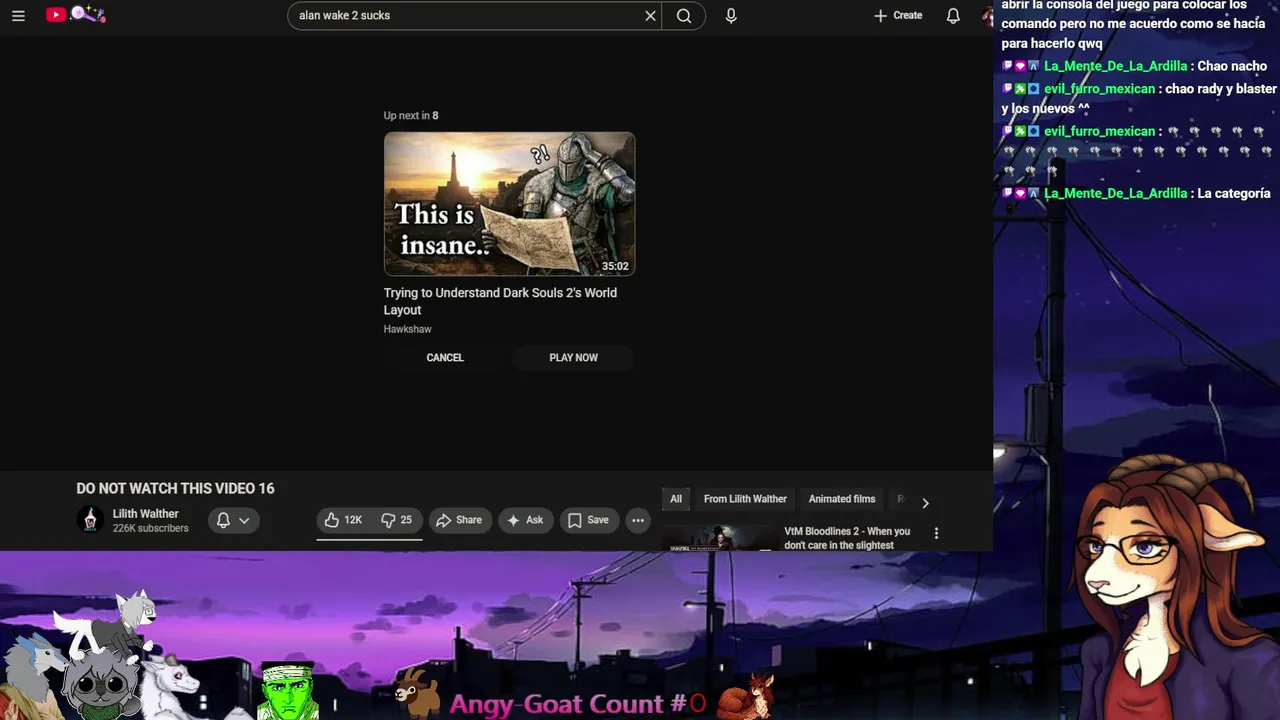Open the VtM Bloodlines 2 recommended video
Viewport: 1280px width, 720px height.
(x=847, y=538)
